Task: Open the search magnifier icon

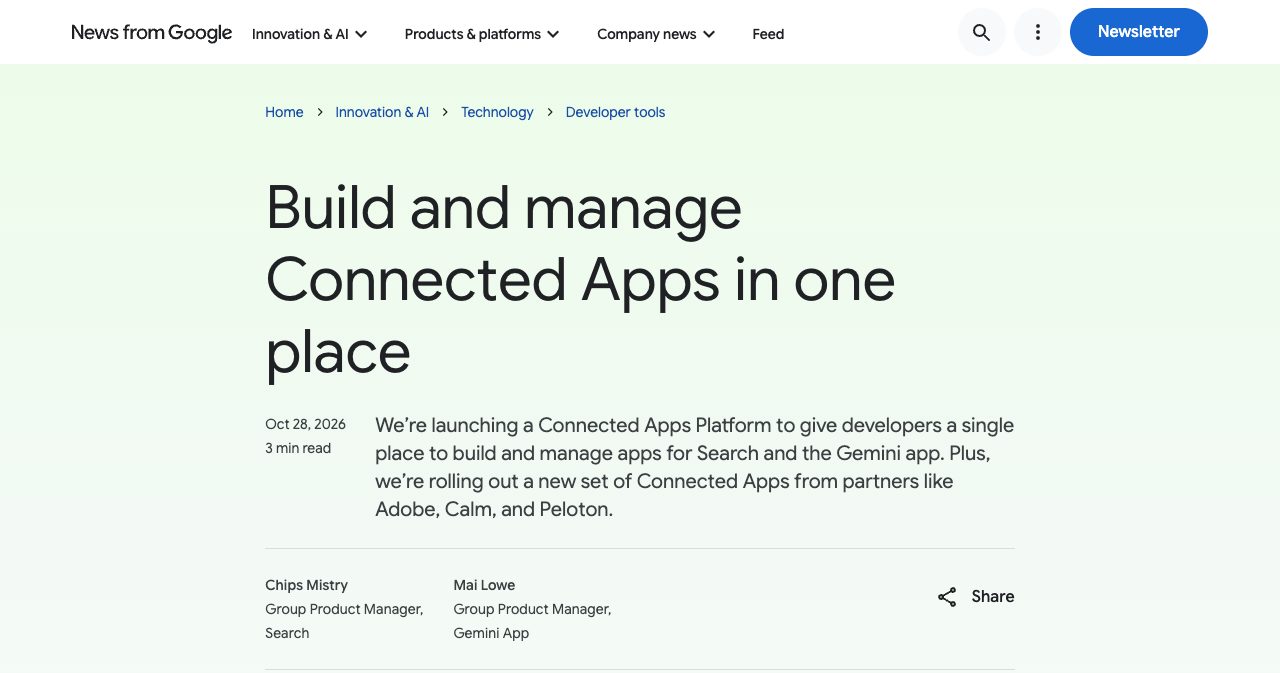Action: (981, 32)
